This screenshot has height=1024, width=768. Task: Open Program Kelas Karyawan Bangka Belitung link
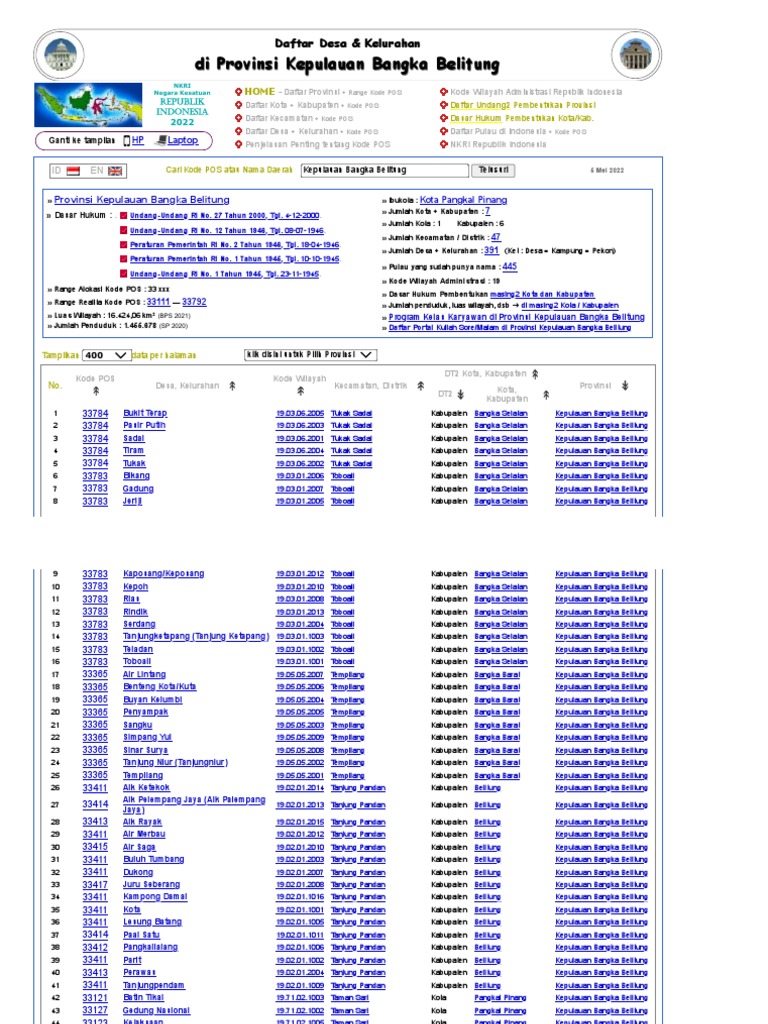coord(517,317)
